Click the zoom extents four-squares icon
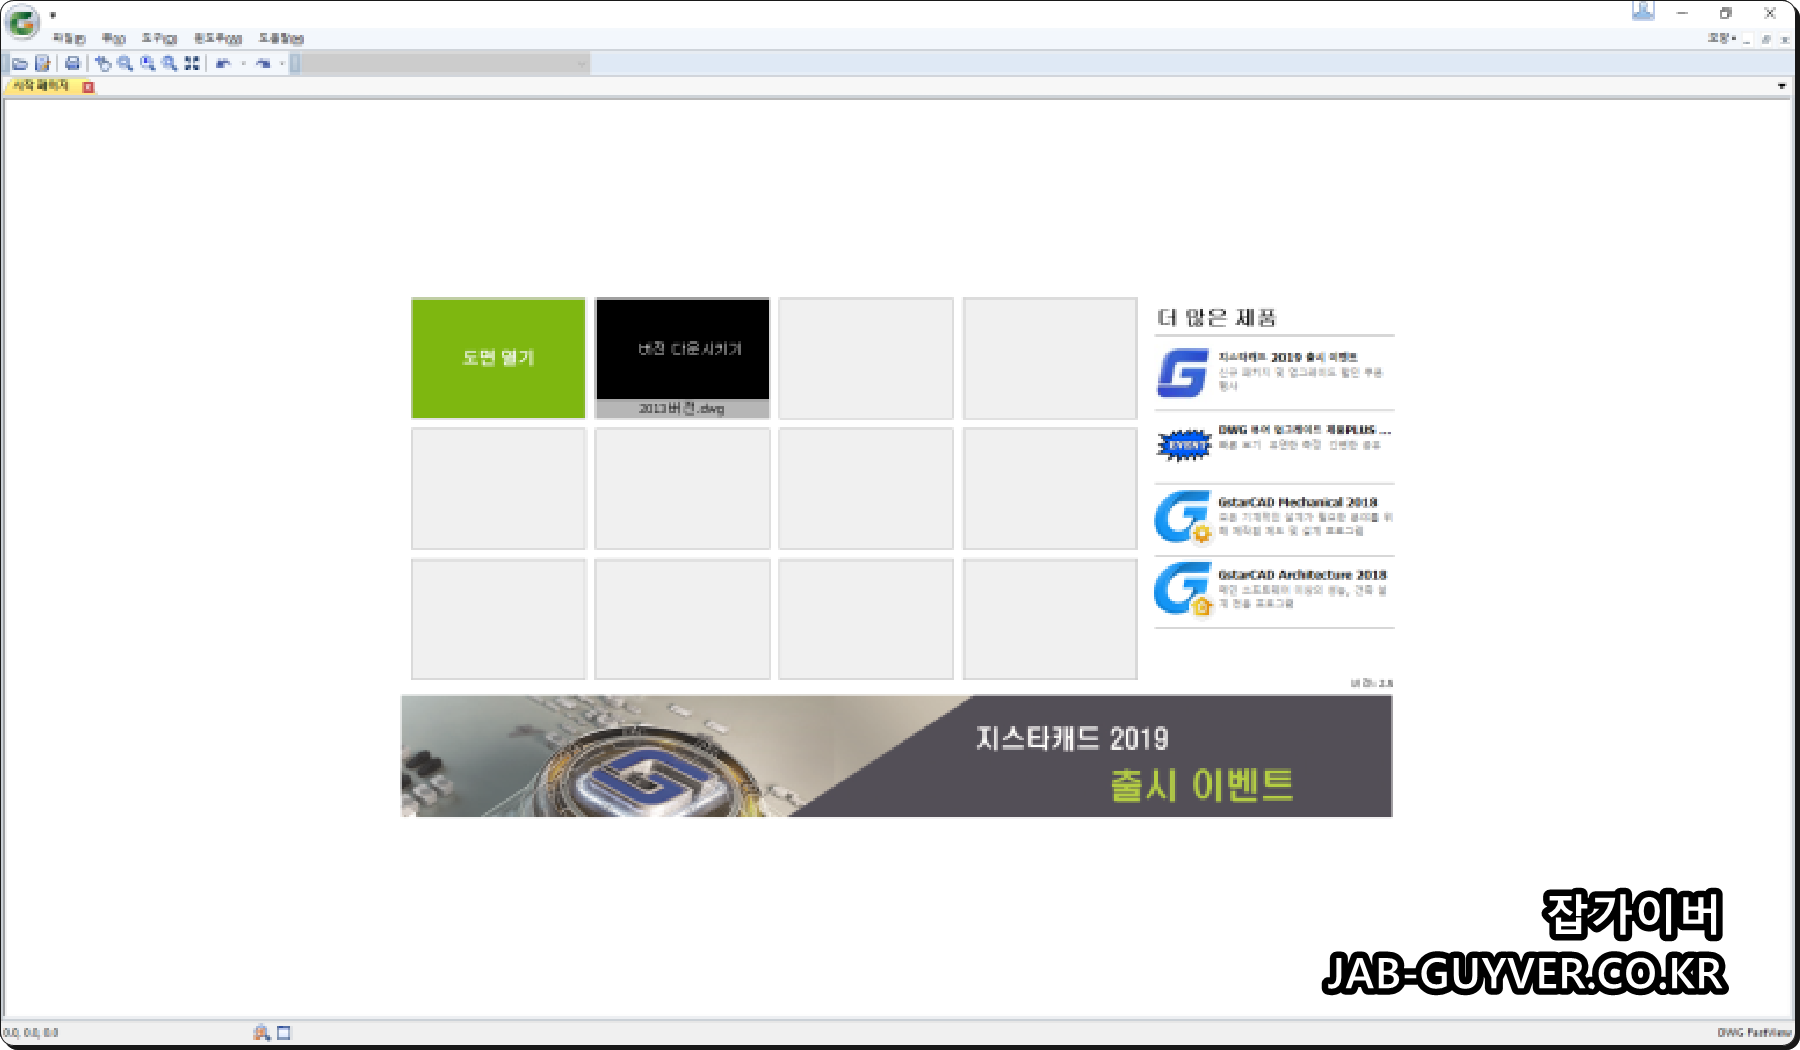 [192, 63]
